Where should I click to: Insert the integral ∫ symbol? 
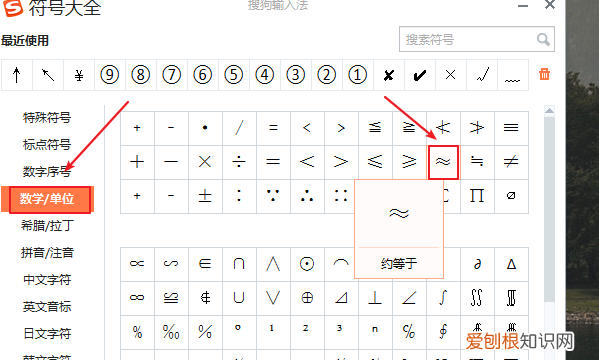[x=443, y=298]
